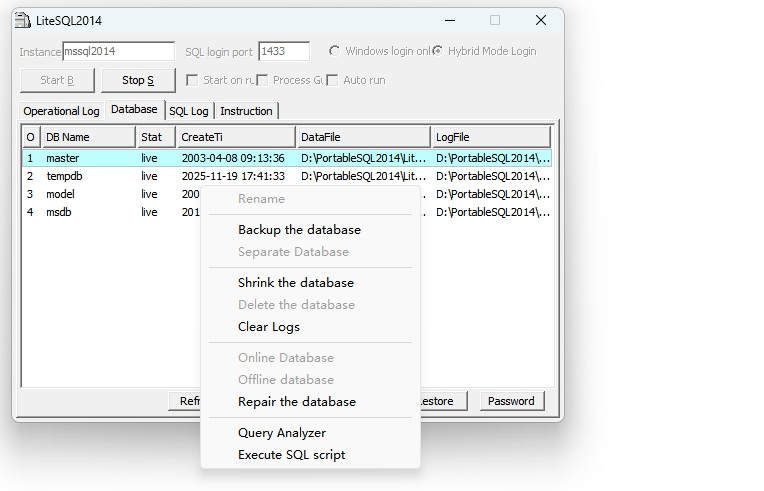Image resolution: width=764 pixels, height=491 pixels.
Task: Sort by the DB Name column header
Action: 88,137
